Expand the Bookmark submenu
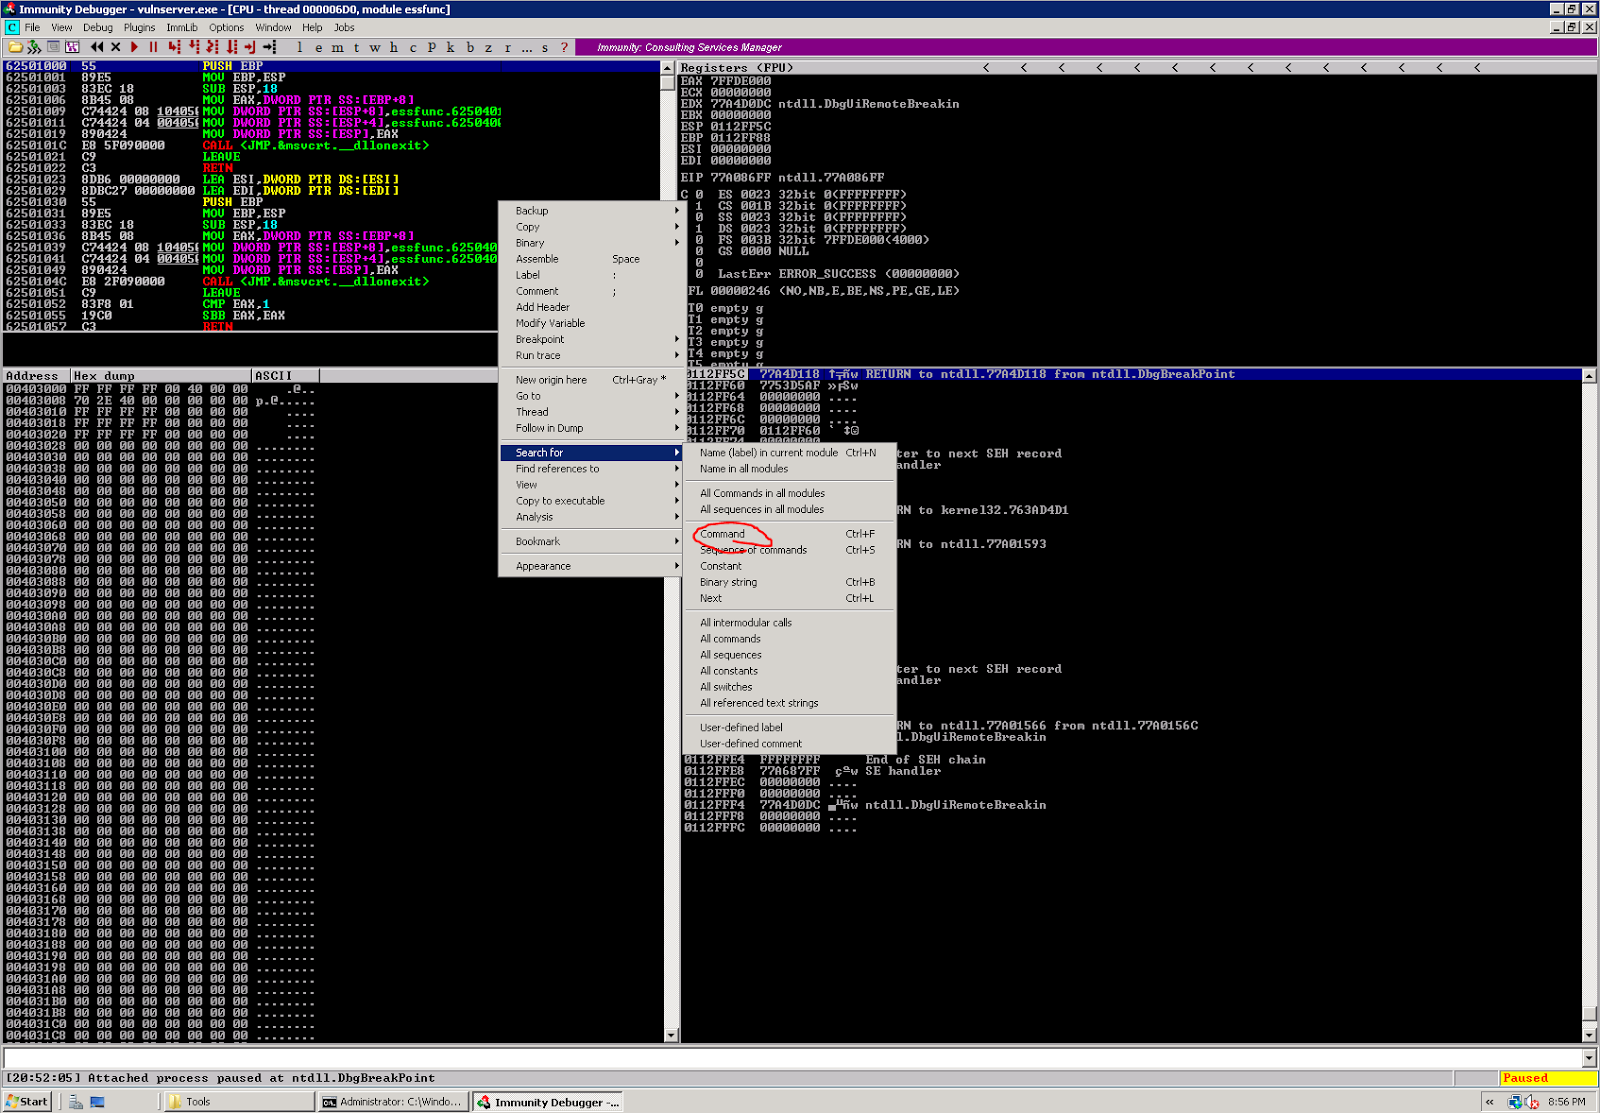The image size is (1600, 1113). coord(591,541)
